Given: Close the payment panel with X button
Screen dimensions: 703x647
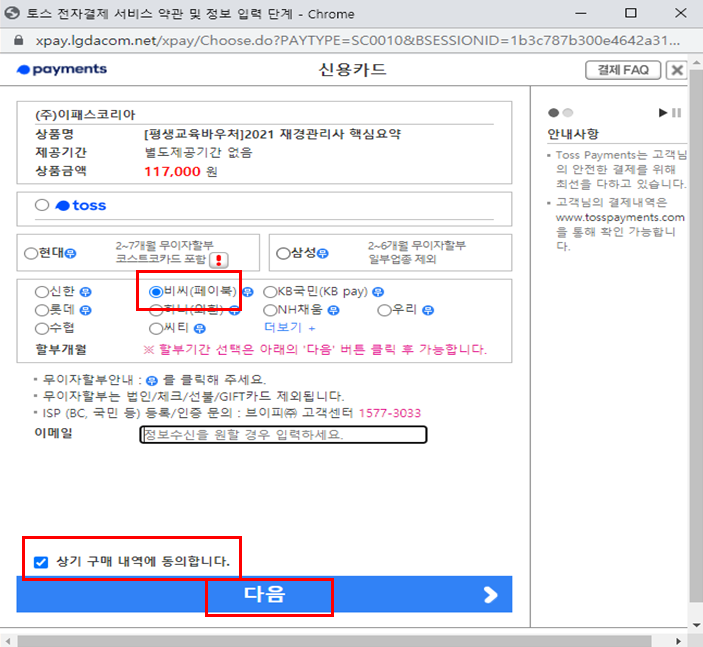Looking at the screenshot, I should [677, 70].
